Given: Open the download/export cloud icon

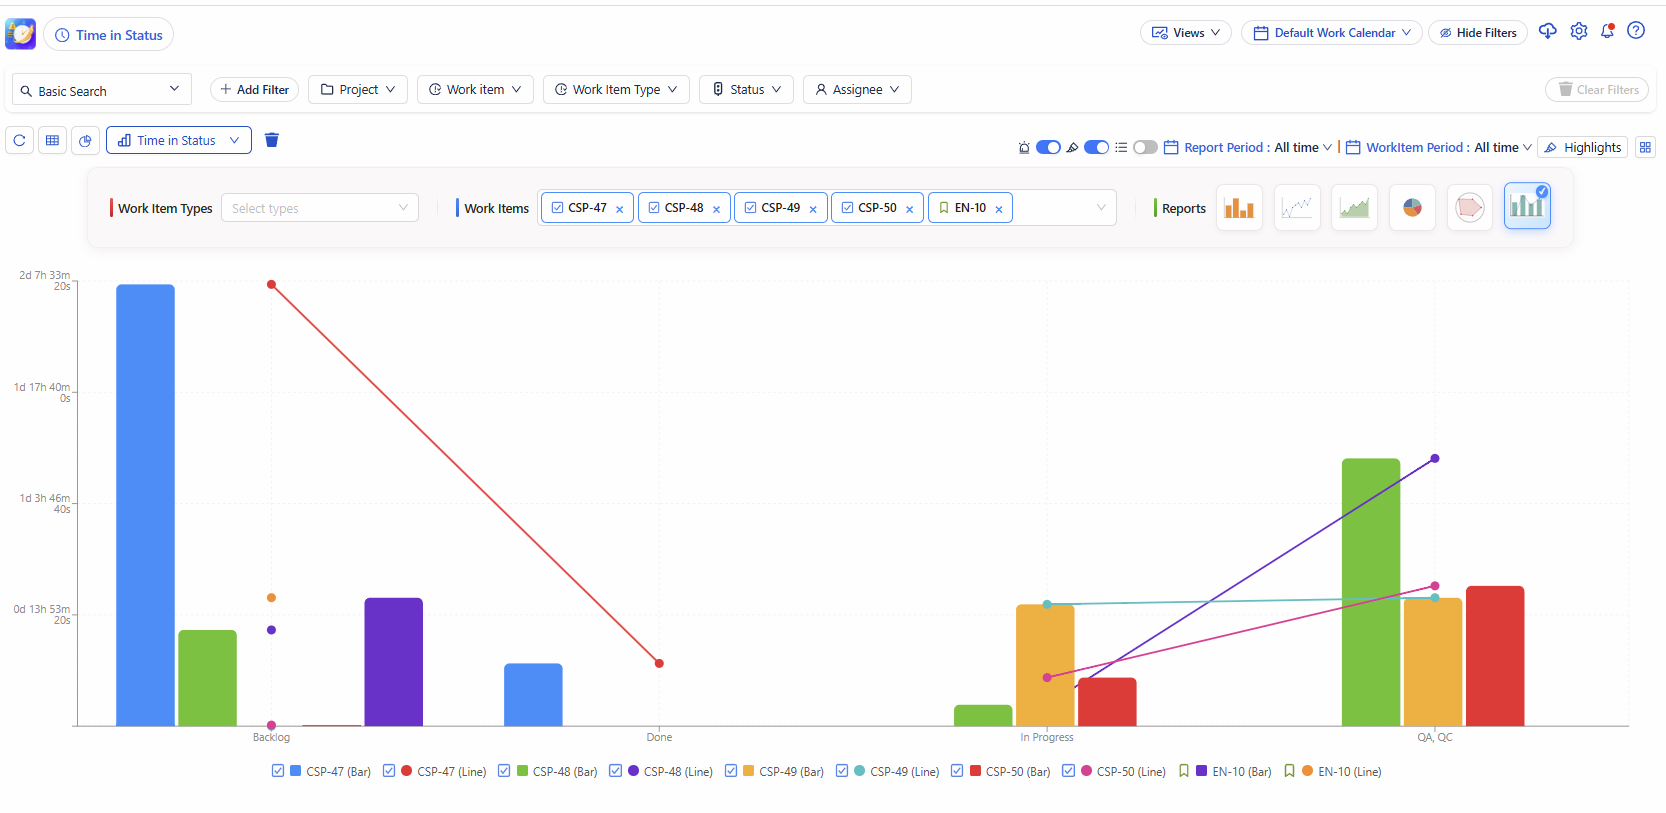Looking at the screenshot, I should click(x=1548, y=31).
